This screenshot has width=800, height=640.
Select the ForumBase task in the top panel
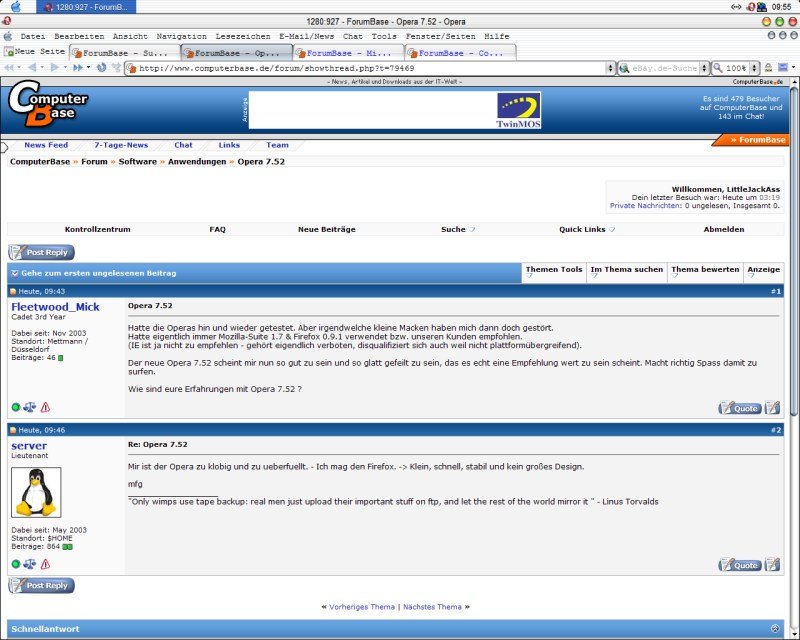86,7
